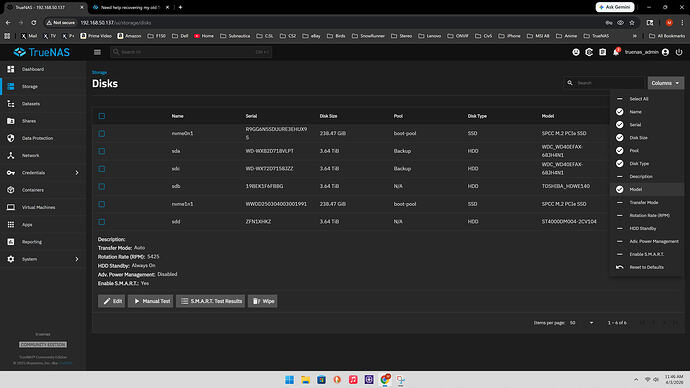
Task: Open the Columns dropdown
Action: (x=665, y=83)
